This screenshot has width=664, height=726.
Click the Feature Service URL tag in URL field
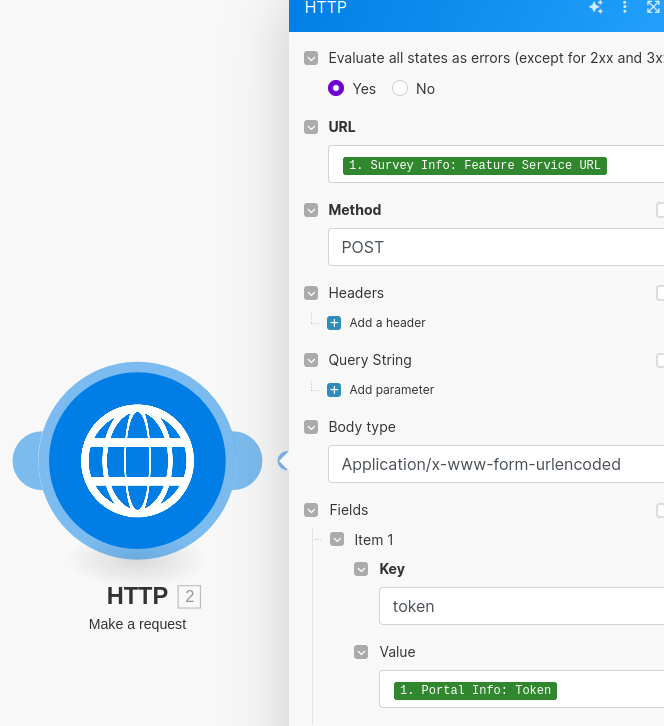(475, 165)
